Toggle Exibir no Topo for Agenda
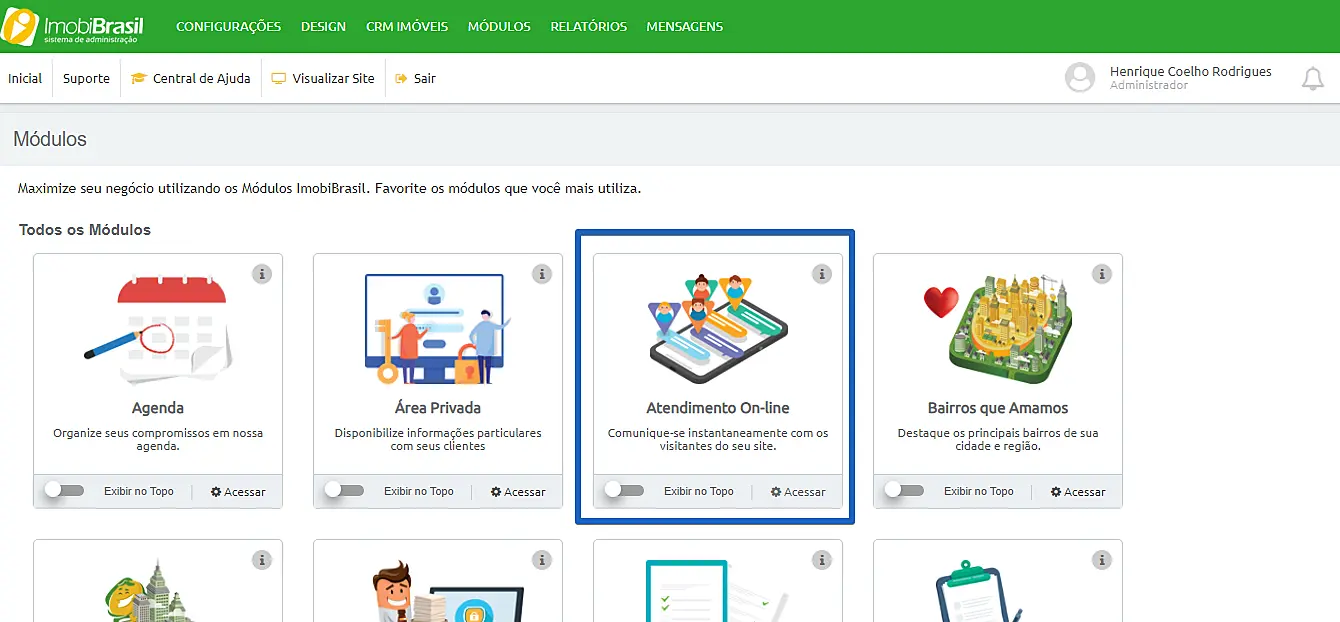This screenshot has width=1340, height=622. pyautogui.click(x=65, y=491)
